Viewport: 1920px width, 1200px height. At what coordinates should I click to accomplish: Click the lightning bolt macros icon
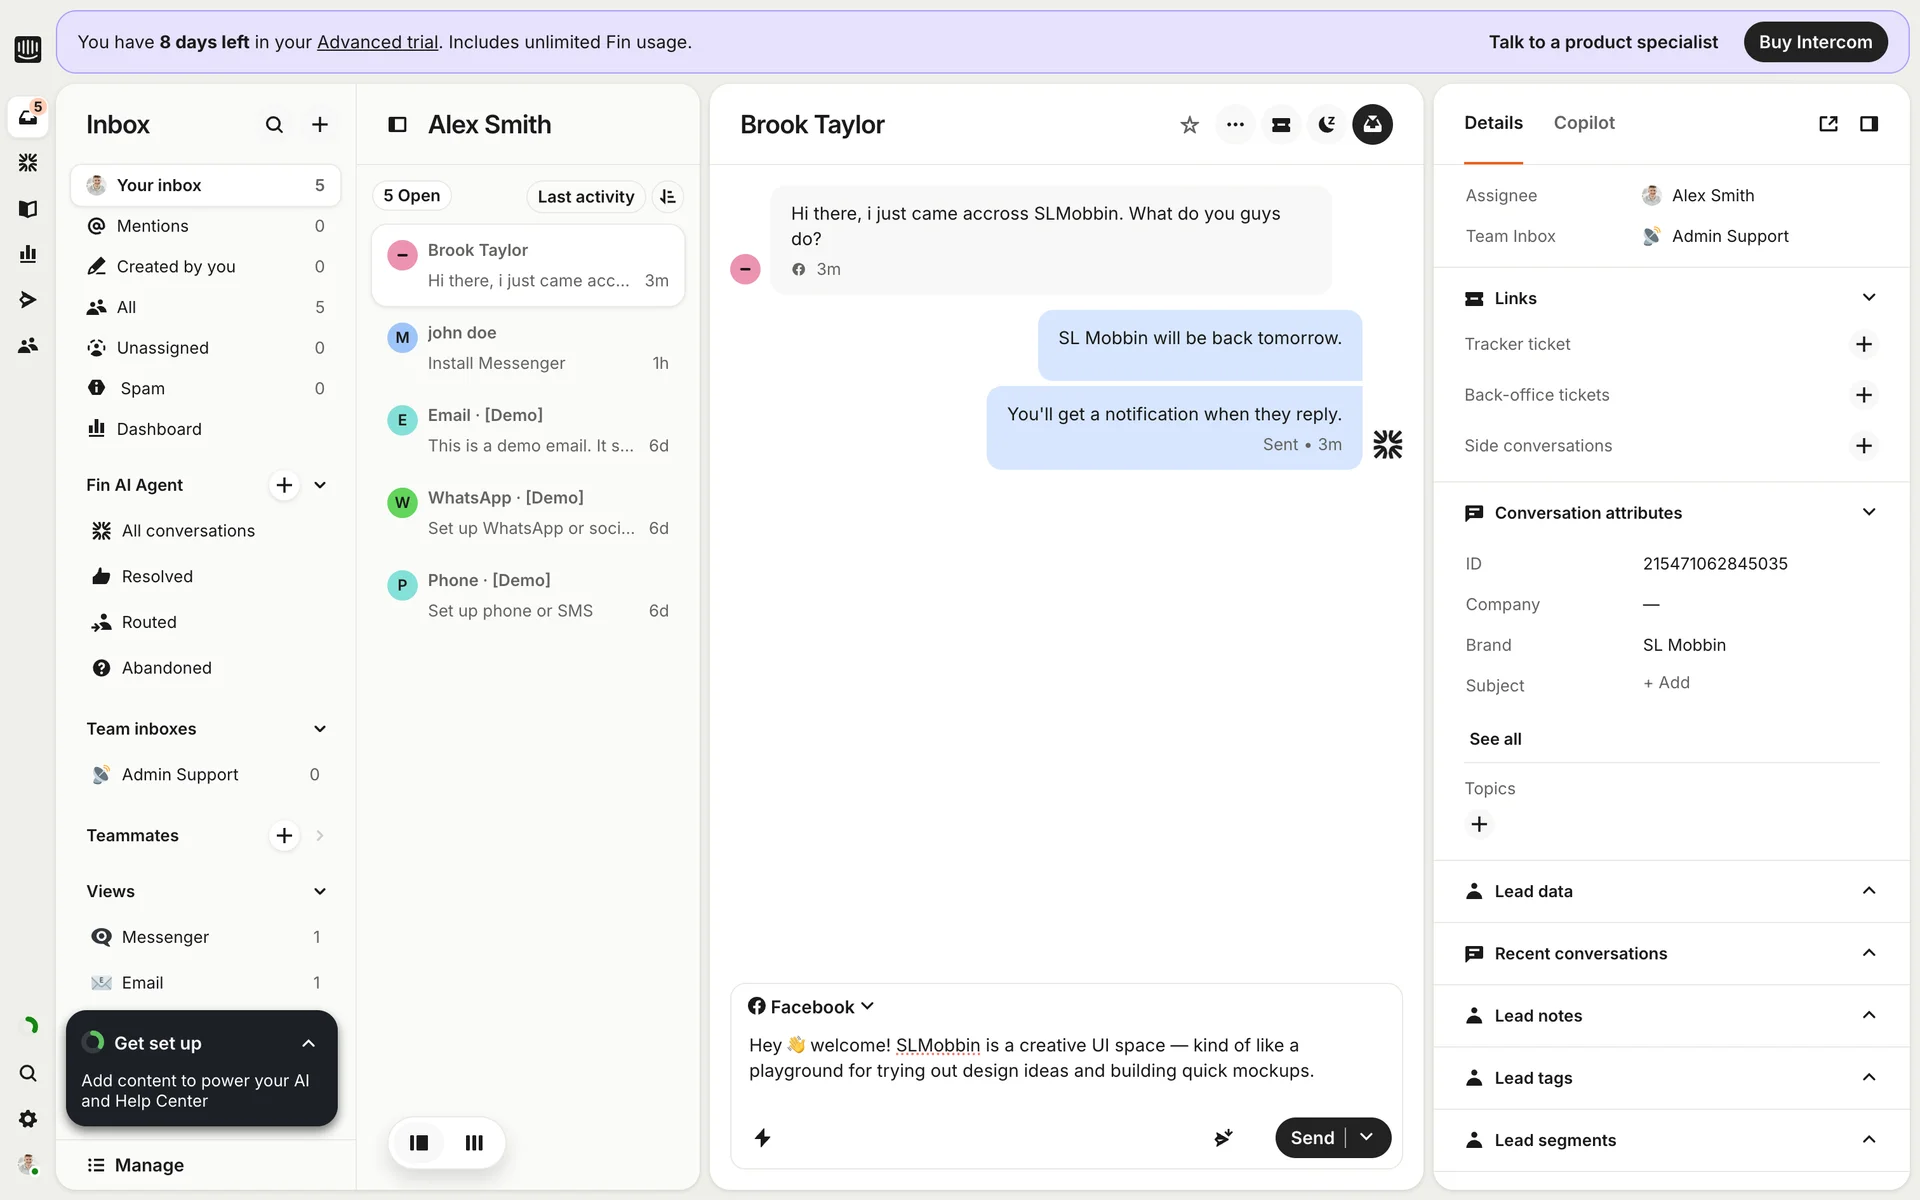point(762,1138)
